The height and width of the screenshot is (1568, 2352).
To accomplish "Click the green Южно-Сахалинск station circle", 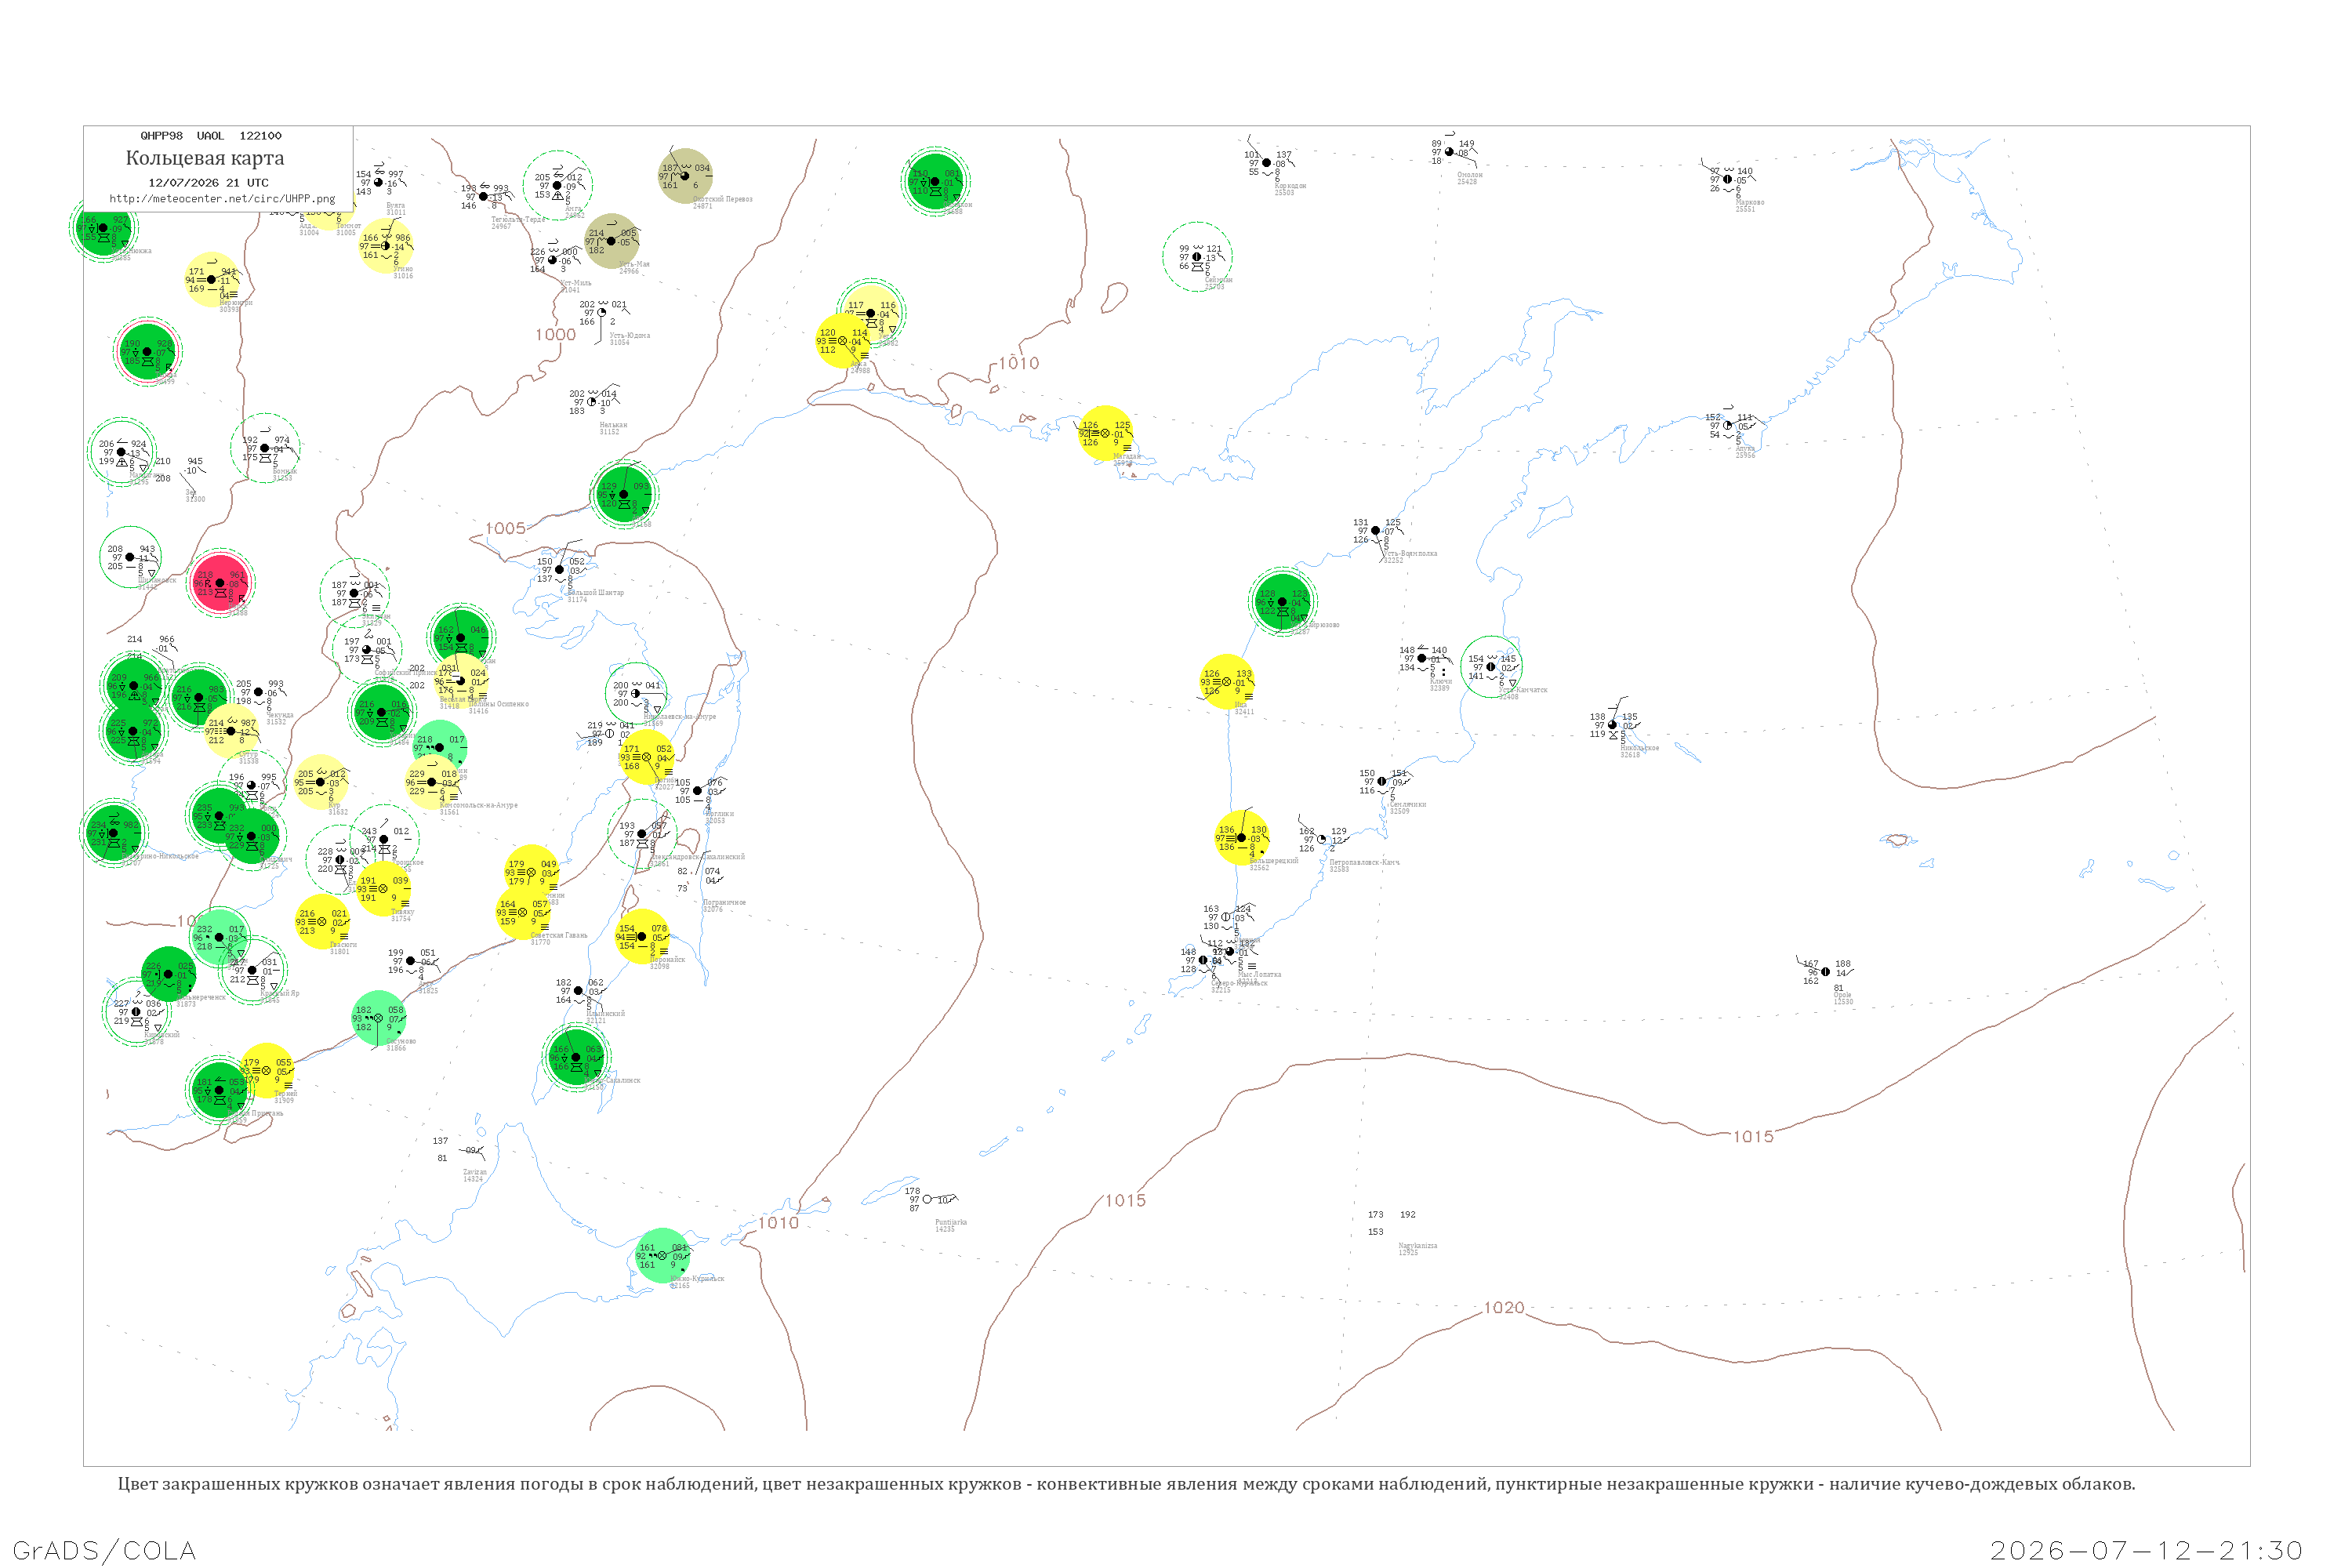I will [576, 1057].
